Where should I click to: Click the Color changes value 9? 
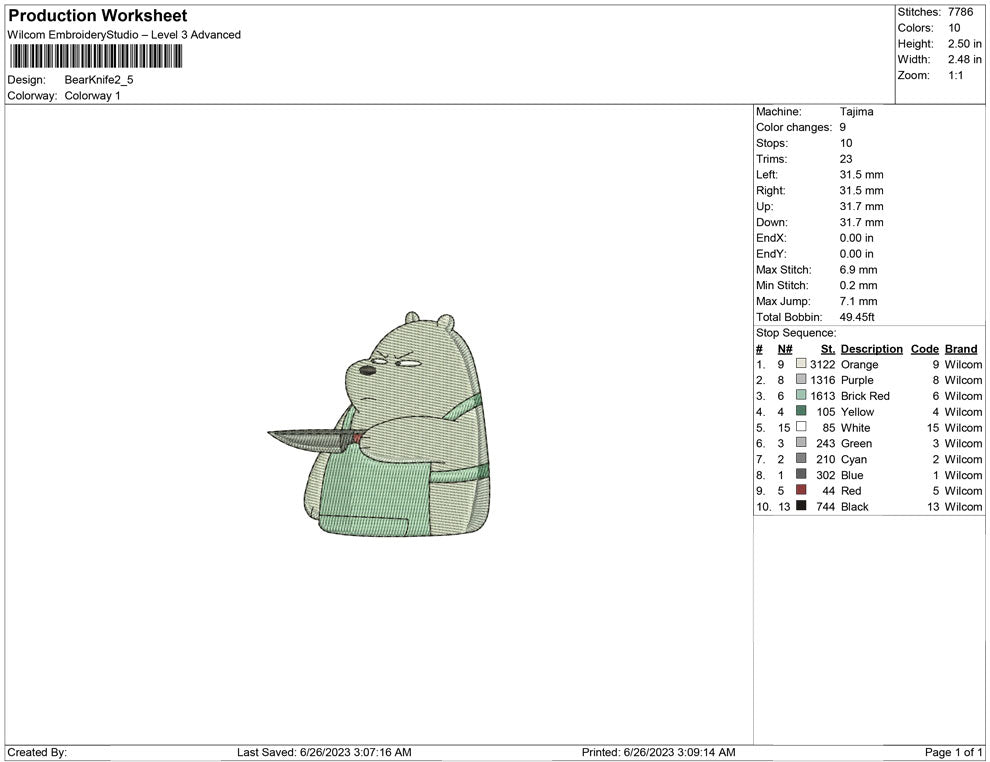pyautogui.click(x=843, y=128)
